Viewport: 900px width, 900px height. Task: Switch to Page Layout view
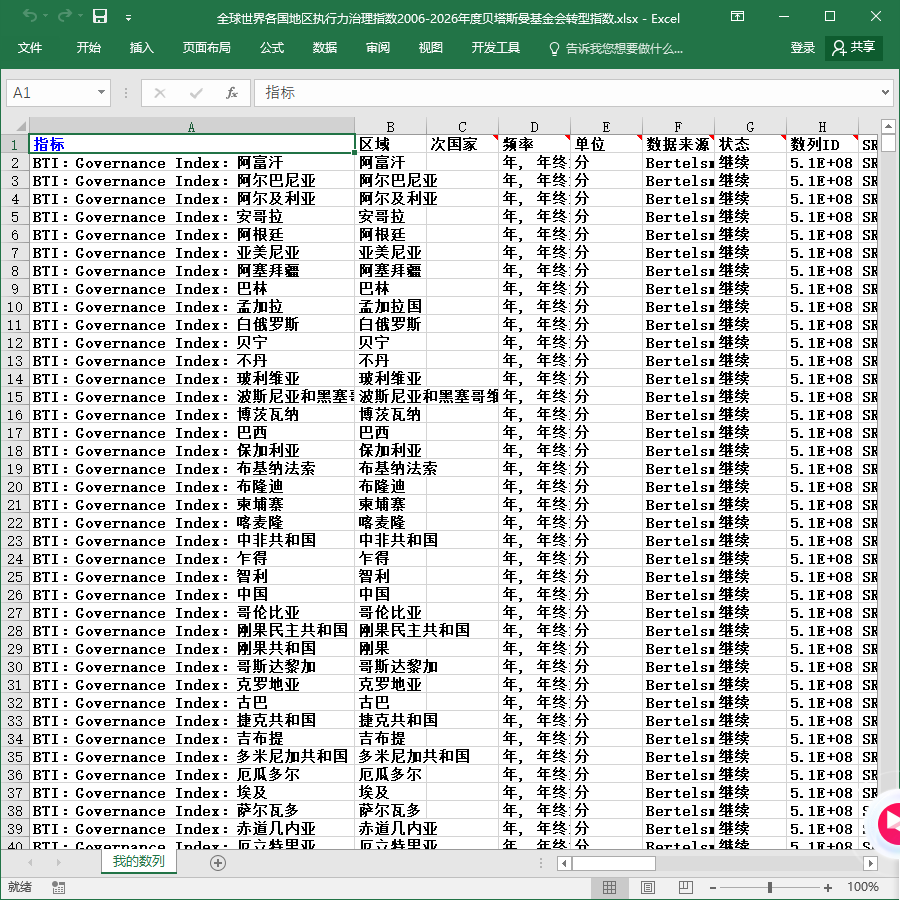click(x=647, y=887)
